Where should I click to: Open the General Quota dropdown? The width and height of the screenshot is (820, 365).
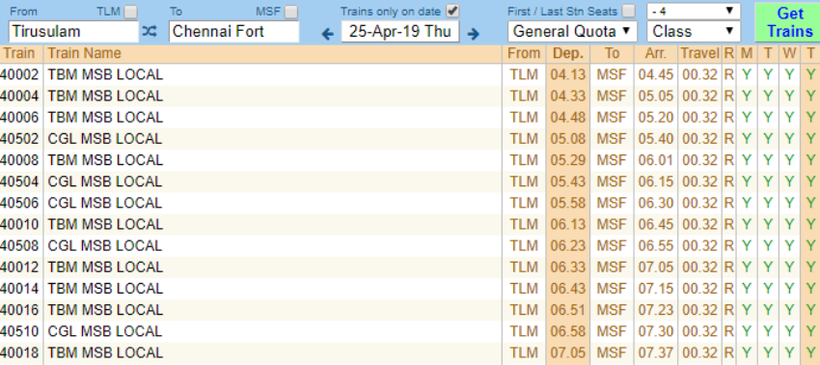tap(572, 32)
